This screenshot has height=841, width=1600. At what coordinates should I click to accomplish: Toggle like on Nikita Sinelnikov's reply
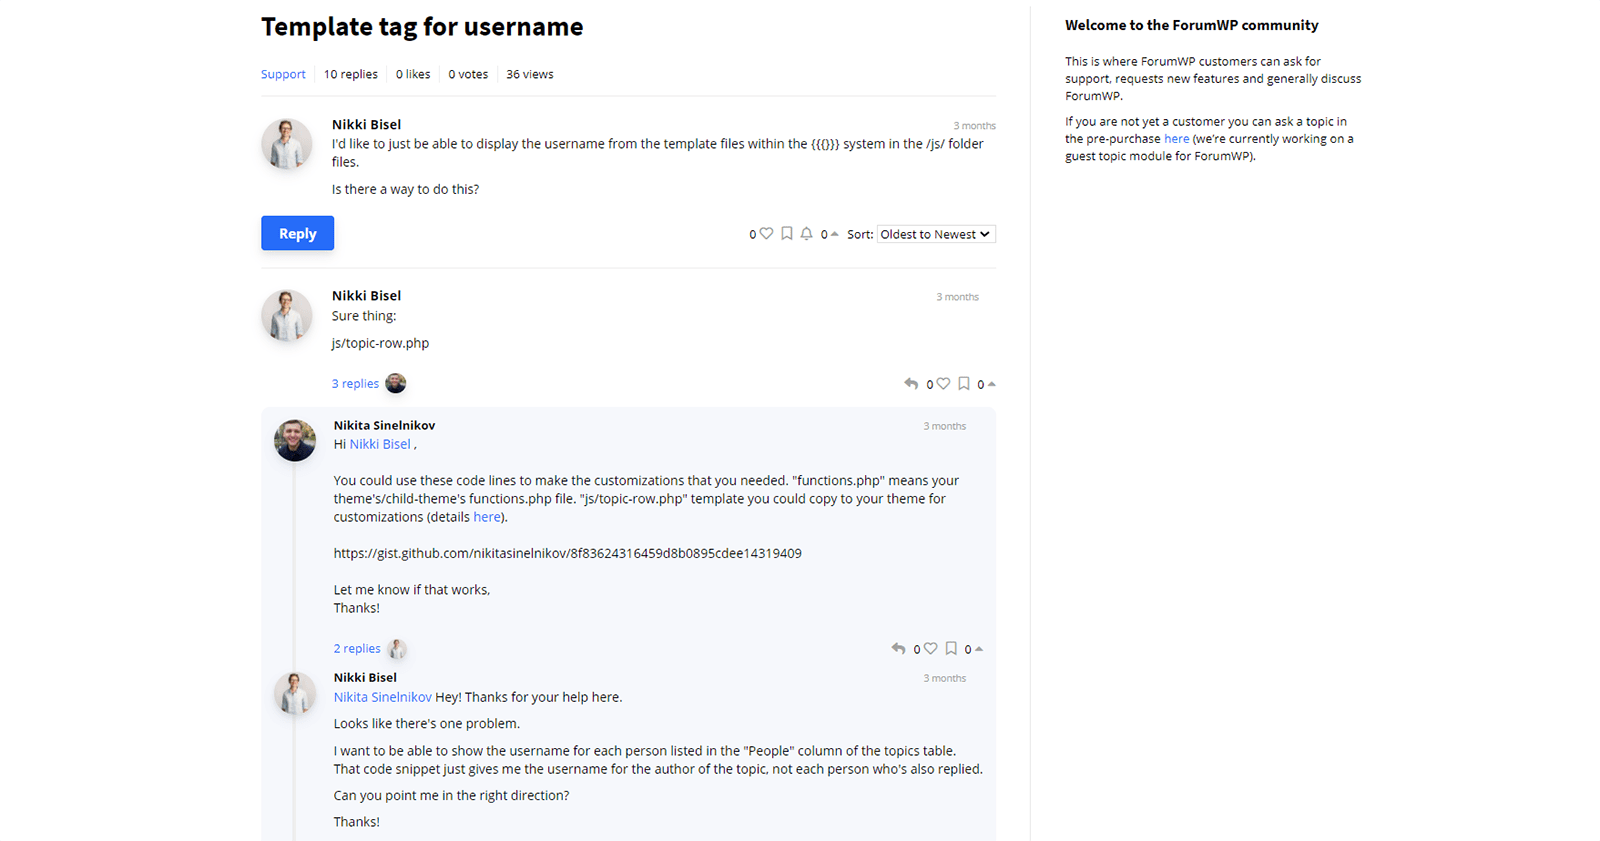(930, 649)
